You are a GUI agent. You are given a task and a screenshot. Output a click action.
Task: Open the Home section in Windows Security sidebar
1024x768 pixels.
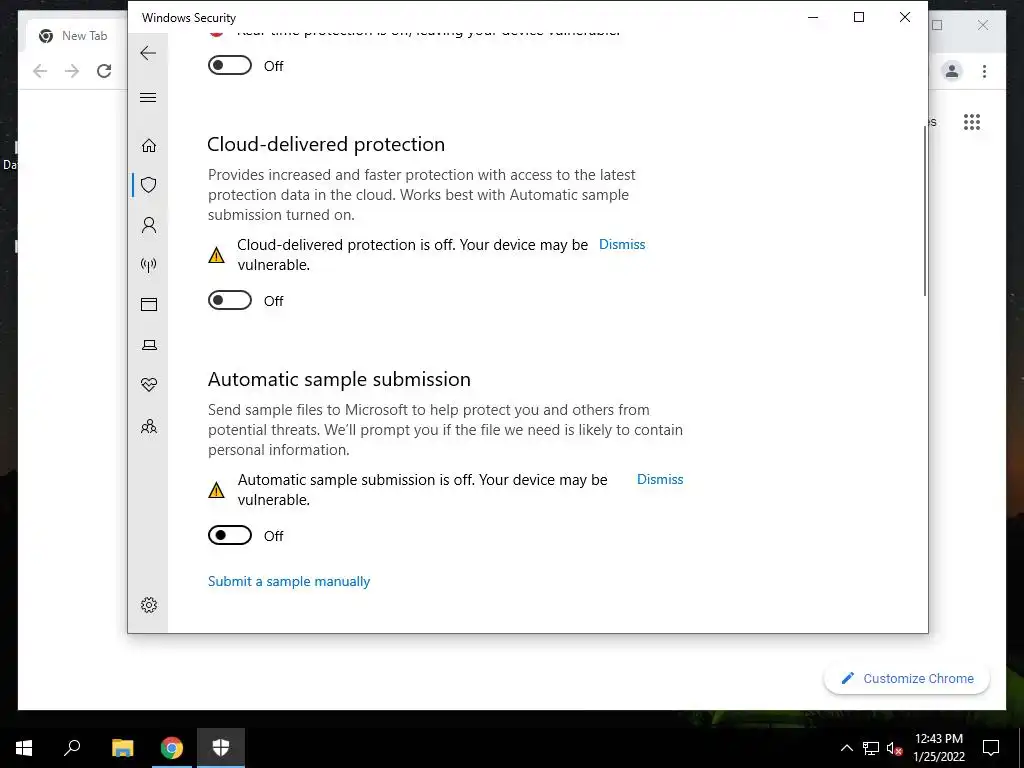click(149, 145)
